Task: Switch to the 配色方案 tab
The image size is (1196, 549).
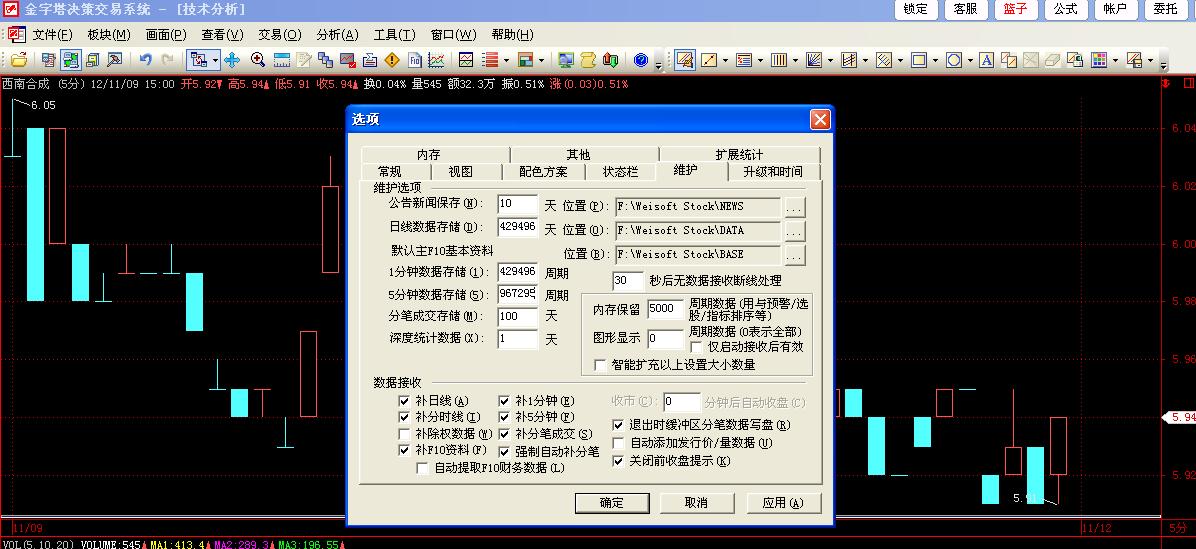Action: (543, 171)
